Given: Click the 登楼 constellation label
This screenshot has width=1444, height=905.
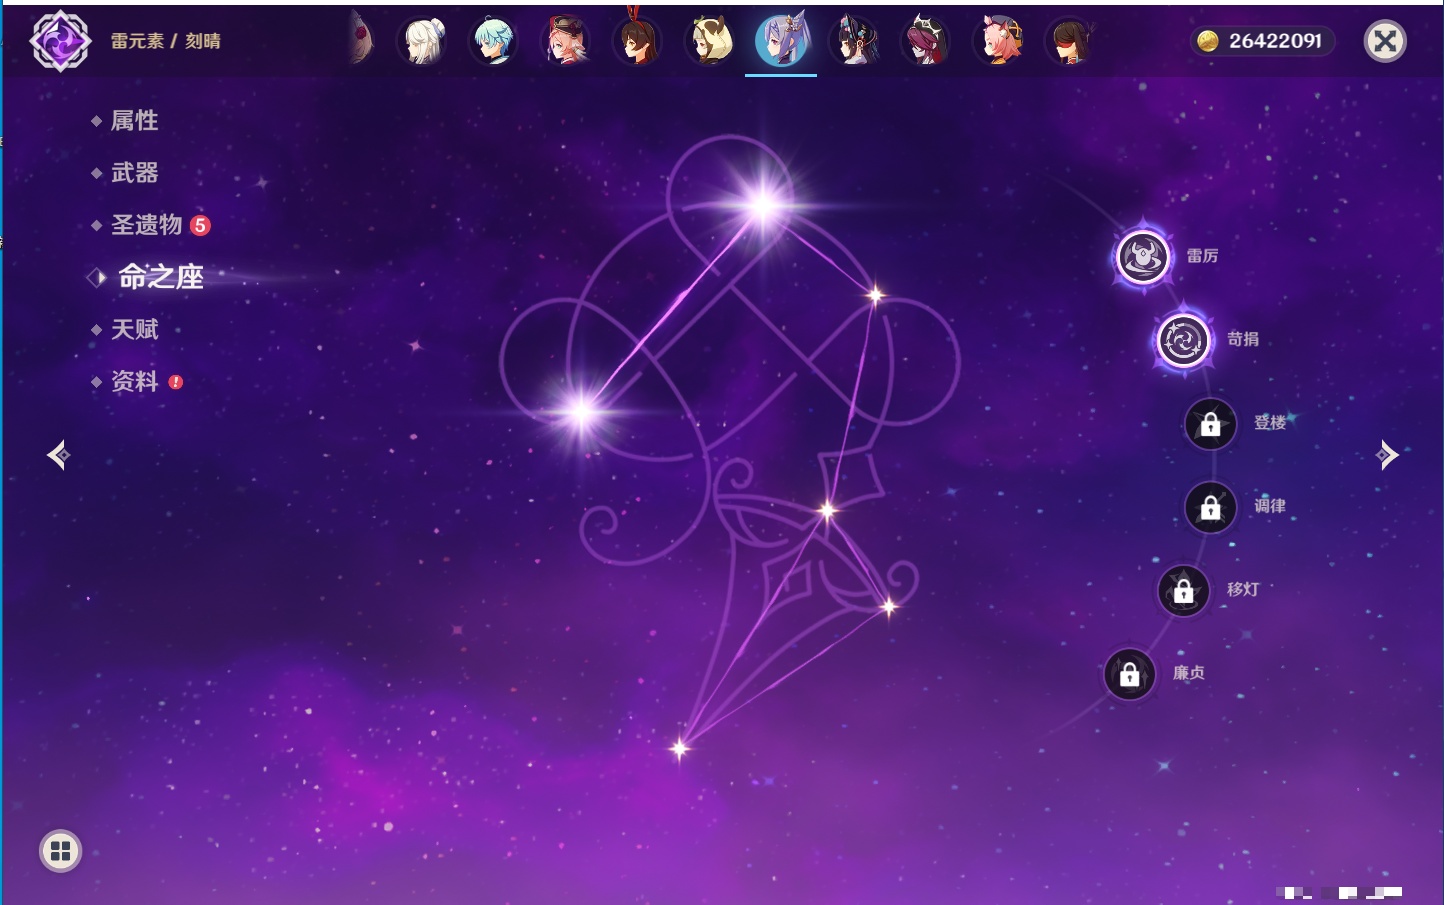Looking at the screenshot, I should pos(1270,422).
